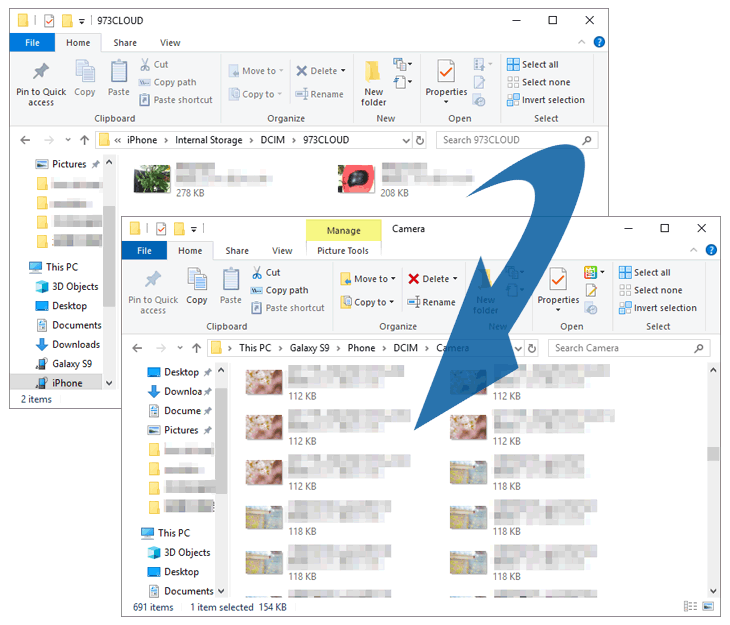Go up one level in Camera window
Viewport: 730px width, 625px height.
196,348
